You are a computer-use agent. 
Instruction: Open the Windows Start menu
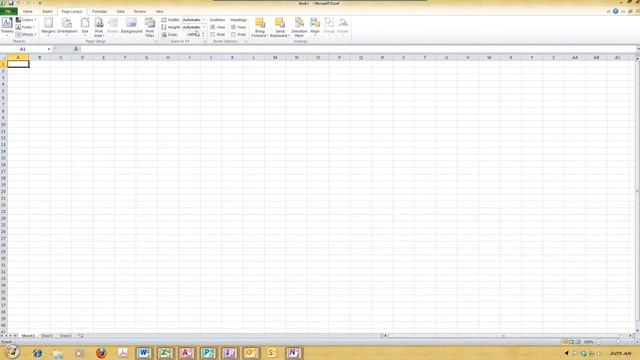tap(12, 351)
